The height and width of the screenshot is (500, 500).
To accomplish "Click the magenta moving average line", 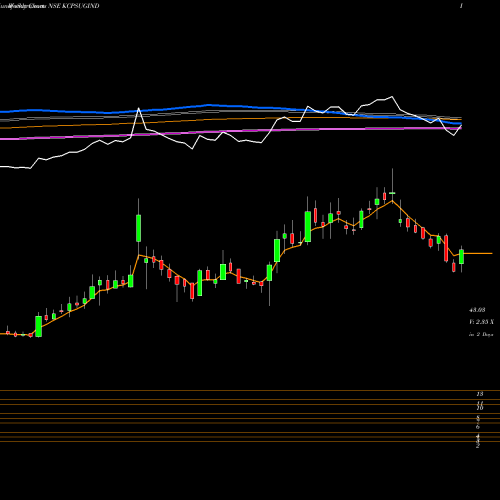I will coord(230,131).
